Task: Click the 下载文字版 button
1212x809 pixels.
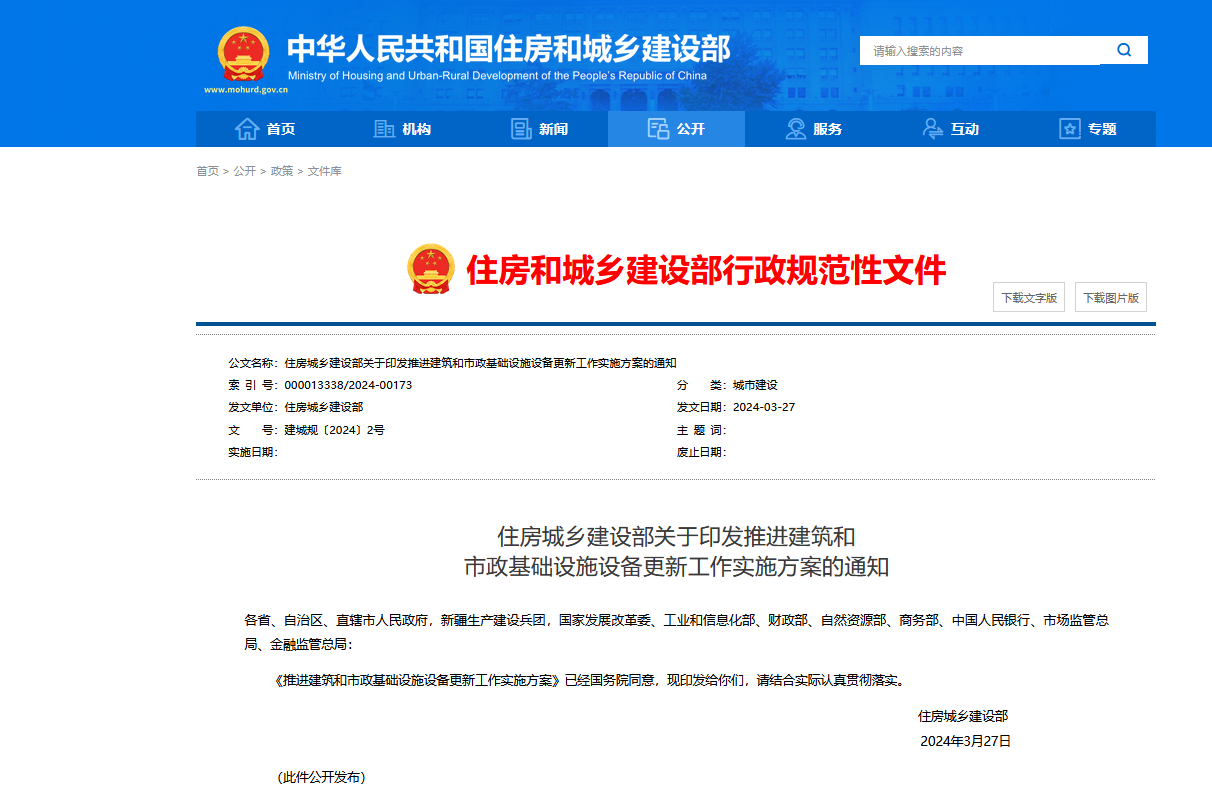Action: tap(1029, 297)
